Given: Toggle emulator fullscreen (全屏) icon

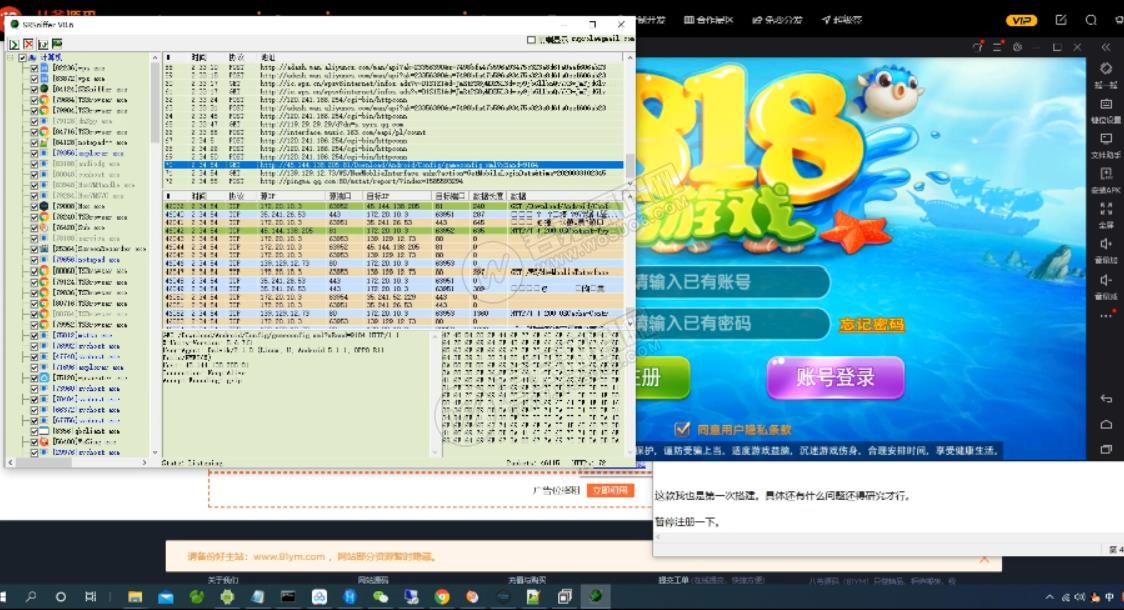Looking at the screenshot, I should (x=1106, y=209).
